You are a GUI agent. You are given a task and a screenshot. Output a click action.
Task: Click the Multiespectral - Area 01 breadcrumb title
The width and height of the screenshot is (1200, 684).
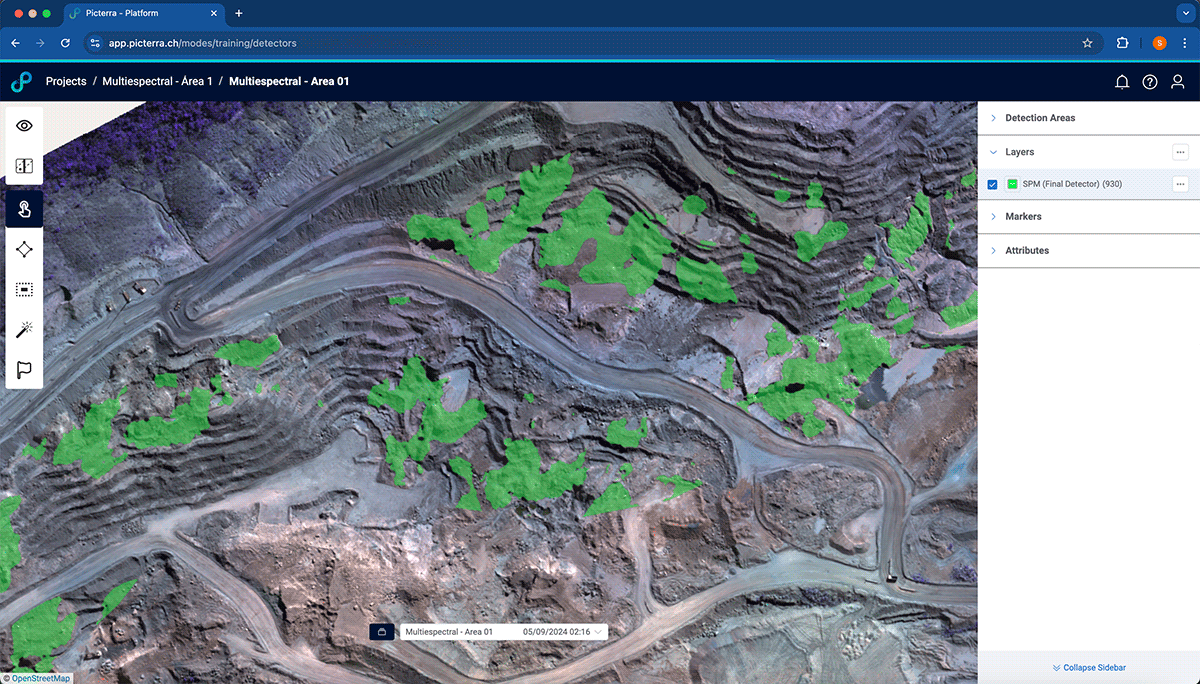coord(289,82)
